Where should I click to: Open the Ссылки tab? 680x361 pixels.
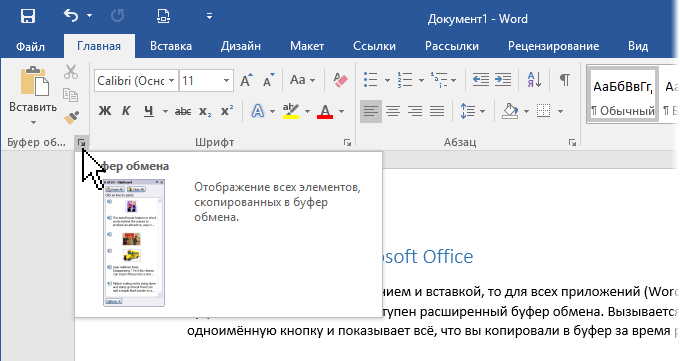click(x=374, y=46)
